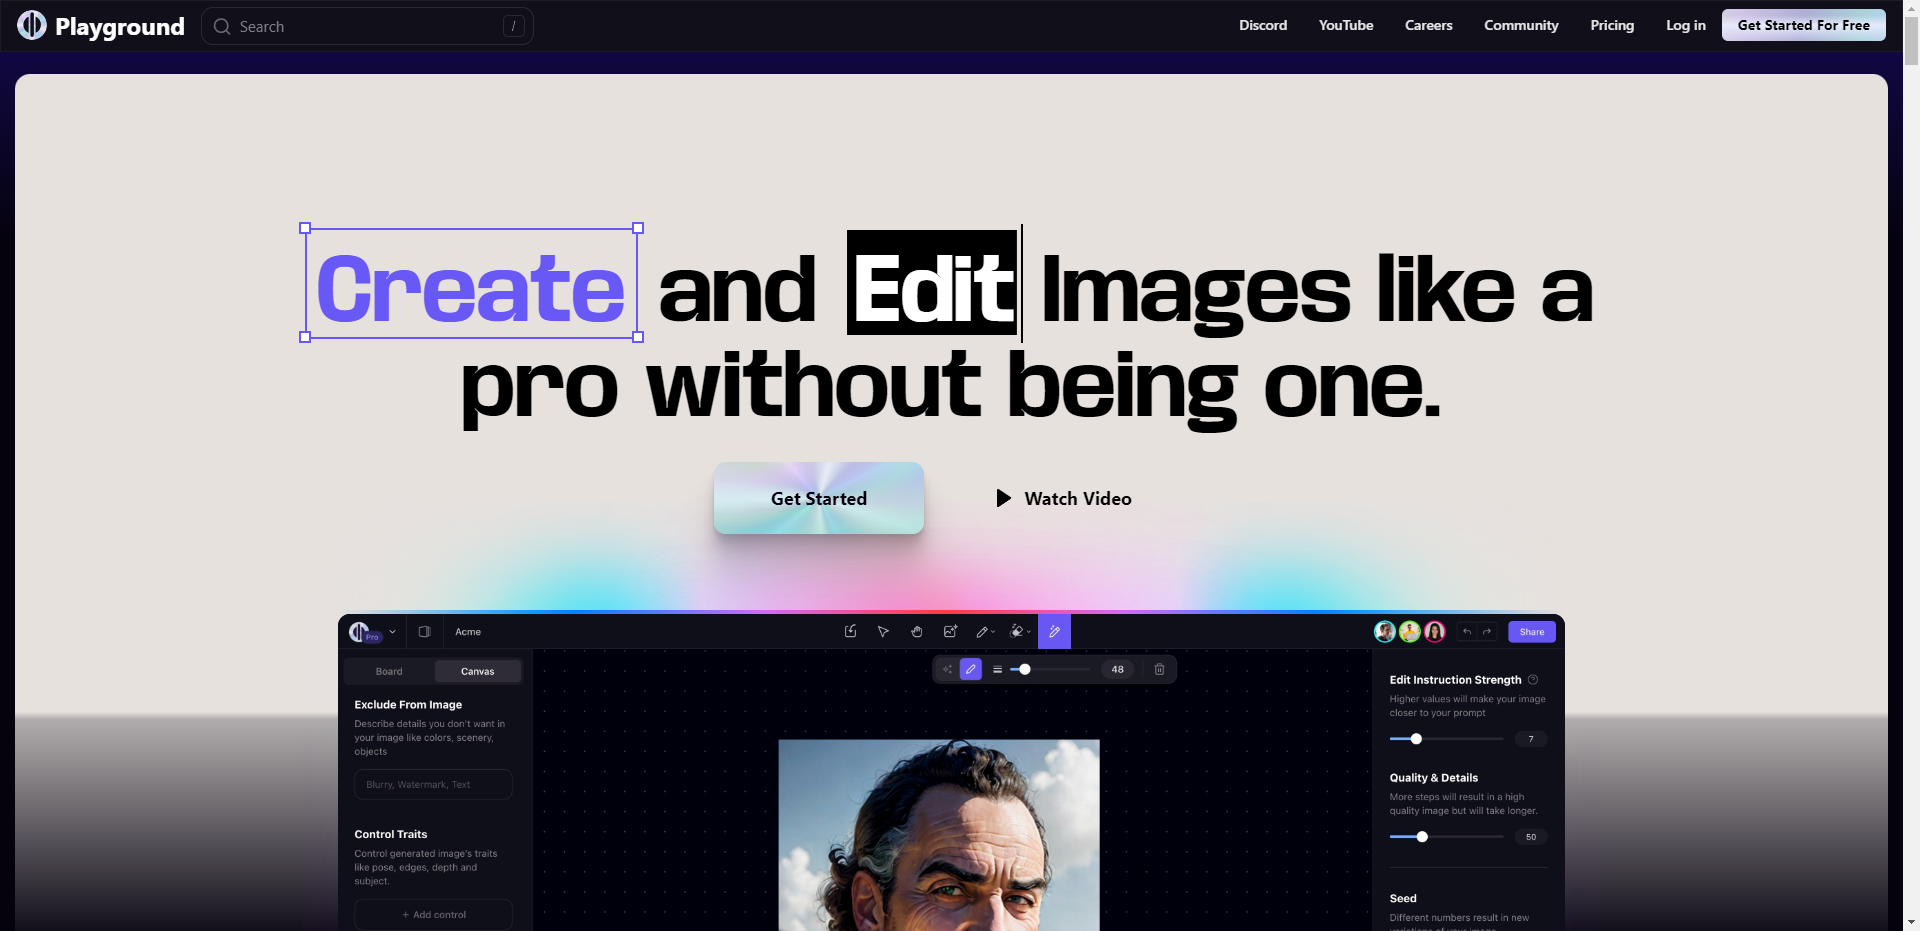
Task: Switch to the Canvas tab
Action: pyautogui.click(x=478, y=671)
